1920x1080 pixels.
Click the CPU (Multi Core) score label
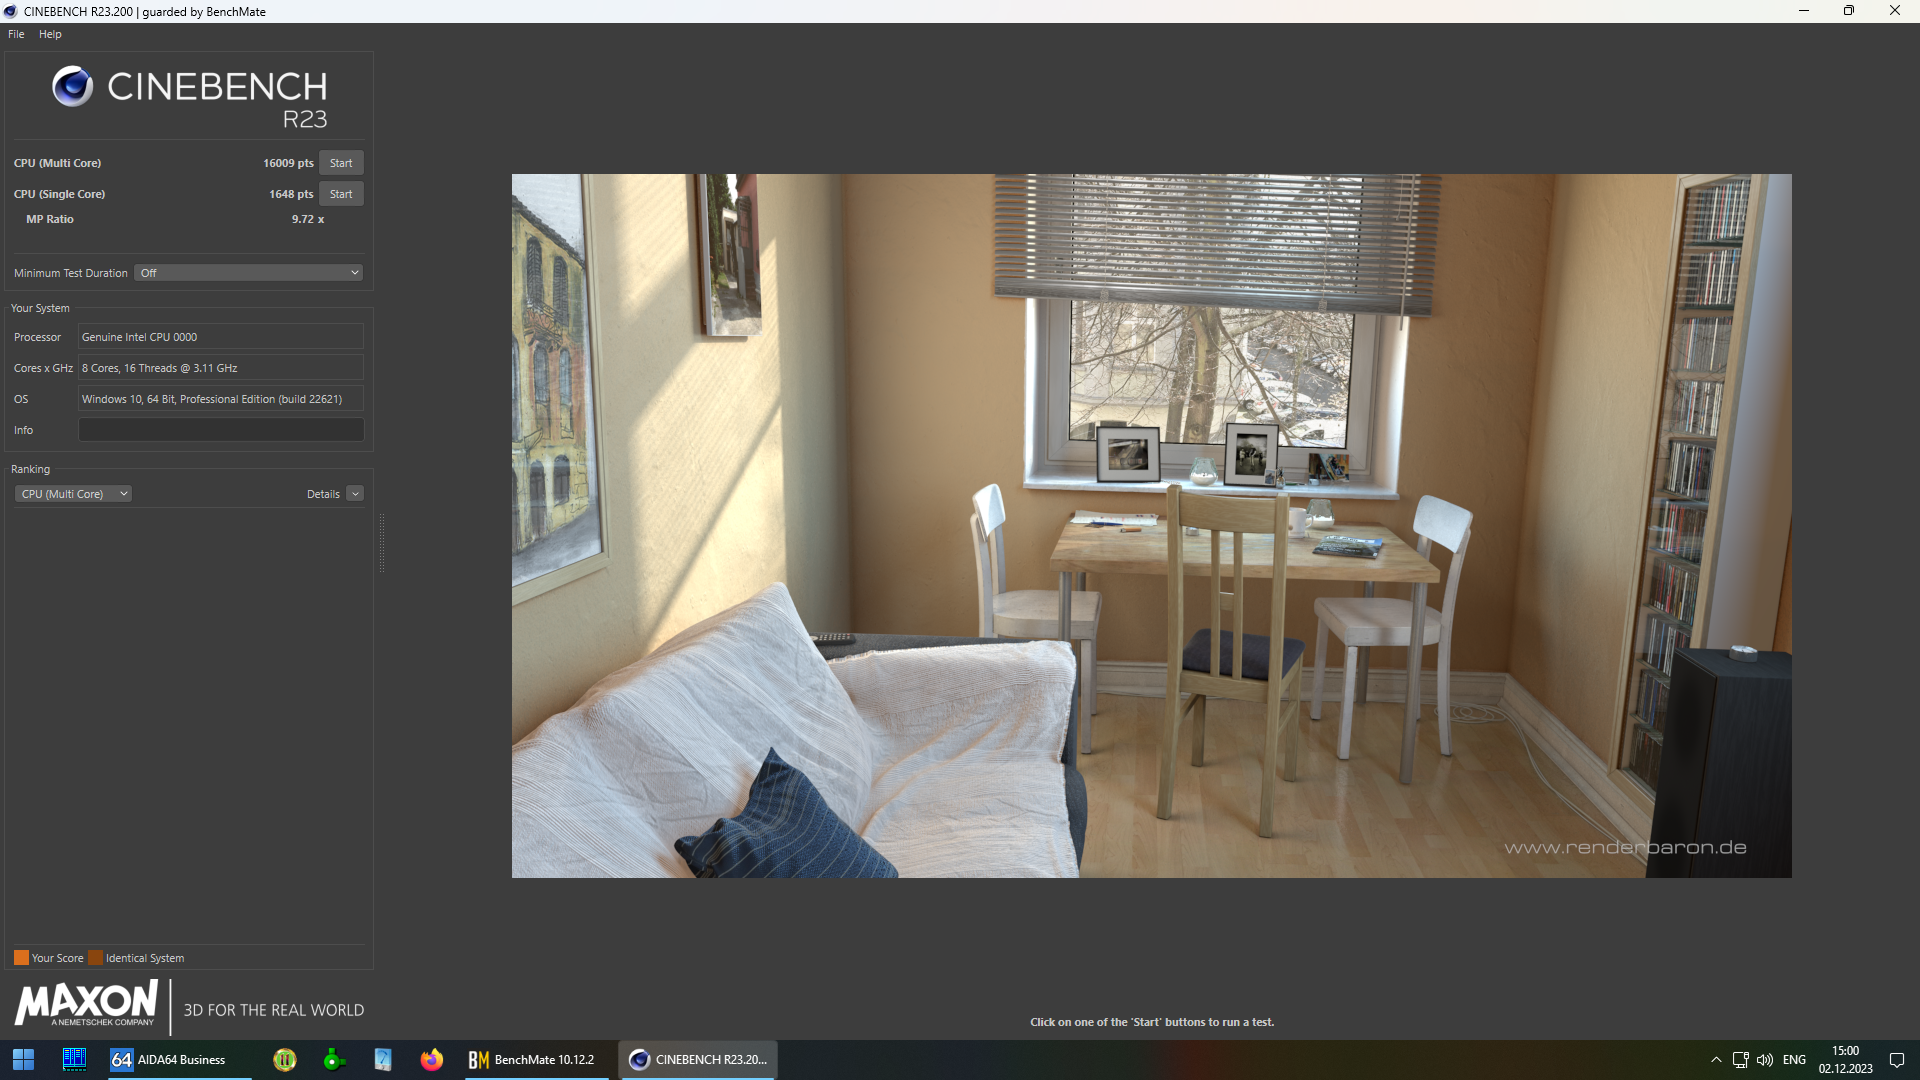point(57,163)
